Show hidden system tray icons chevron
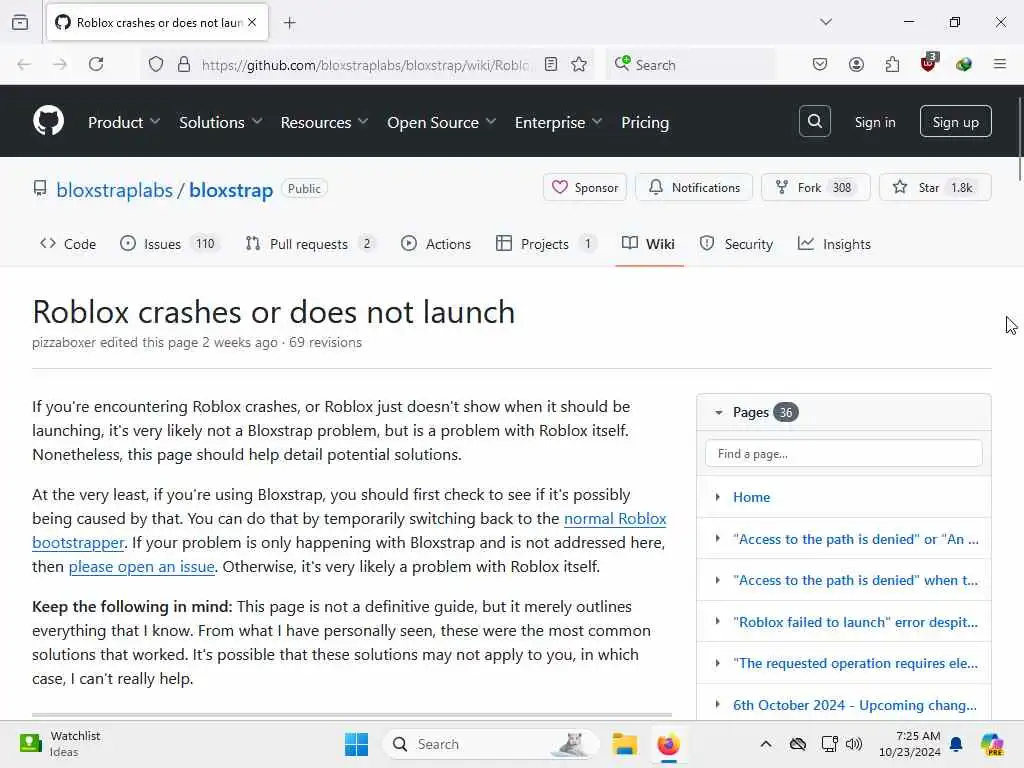This screenshot has width=1024, height=768. pyautogui.click(x=766, y=744)
